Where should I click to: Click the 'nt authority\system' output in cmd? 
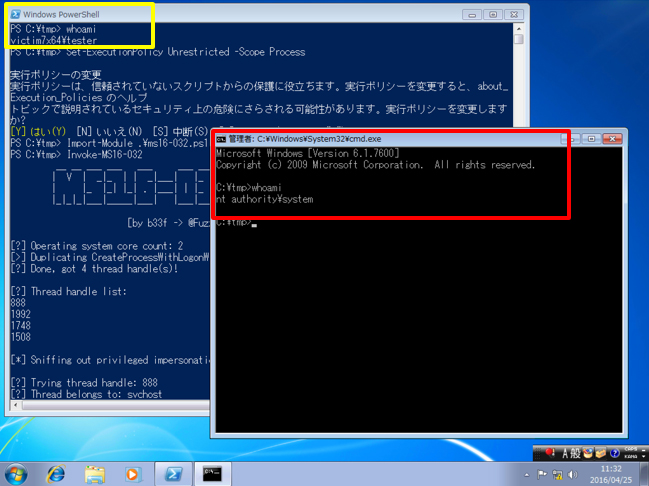pyautogui.click(x=264, y=200)
